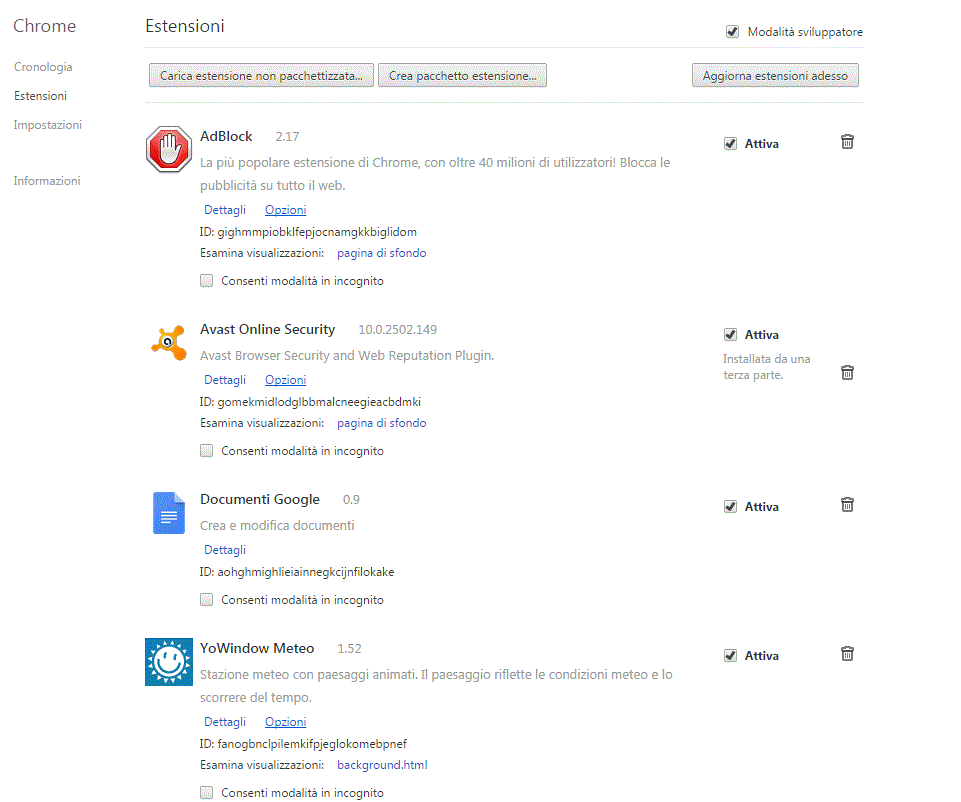The width and height of the screenshot is (961, 802).
Task: Open Dettagli link for Documenti Google
Action: pyautogui.click(x=225, y=550)
